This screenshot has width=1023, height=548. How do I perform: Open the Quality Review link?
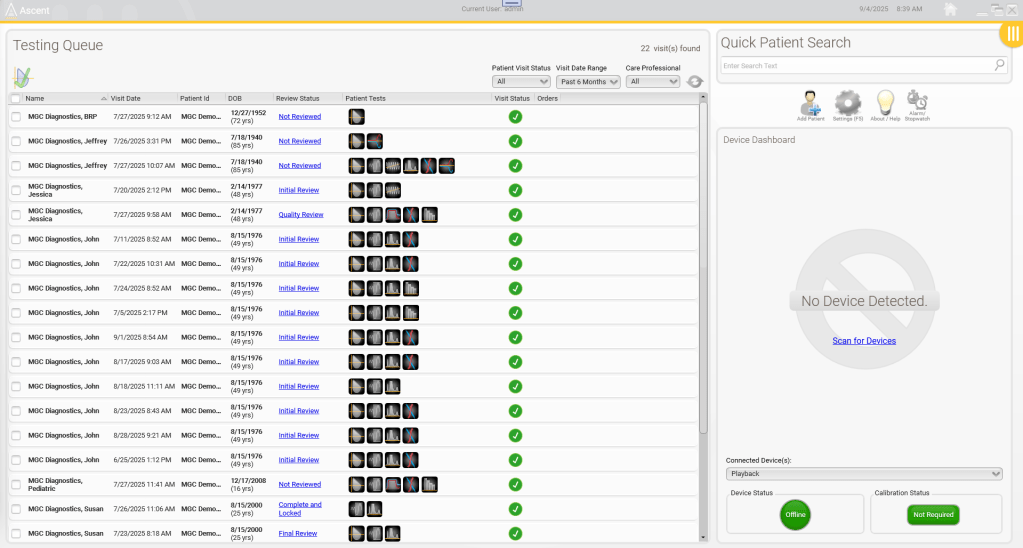pyautogui.click(x=301, y=215)
